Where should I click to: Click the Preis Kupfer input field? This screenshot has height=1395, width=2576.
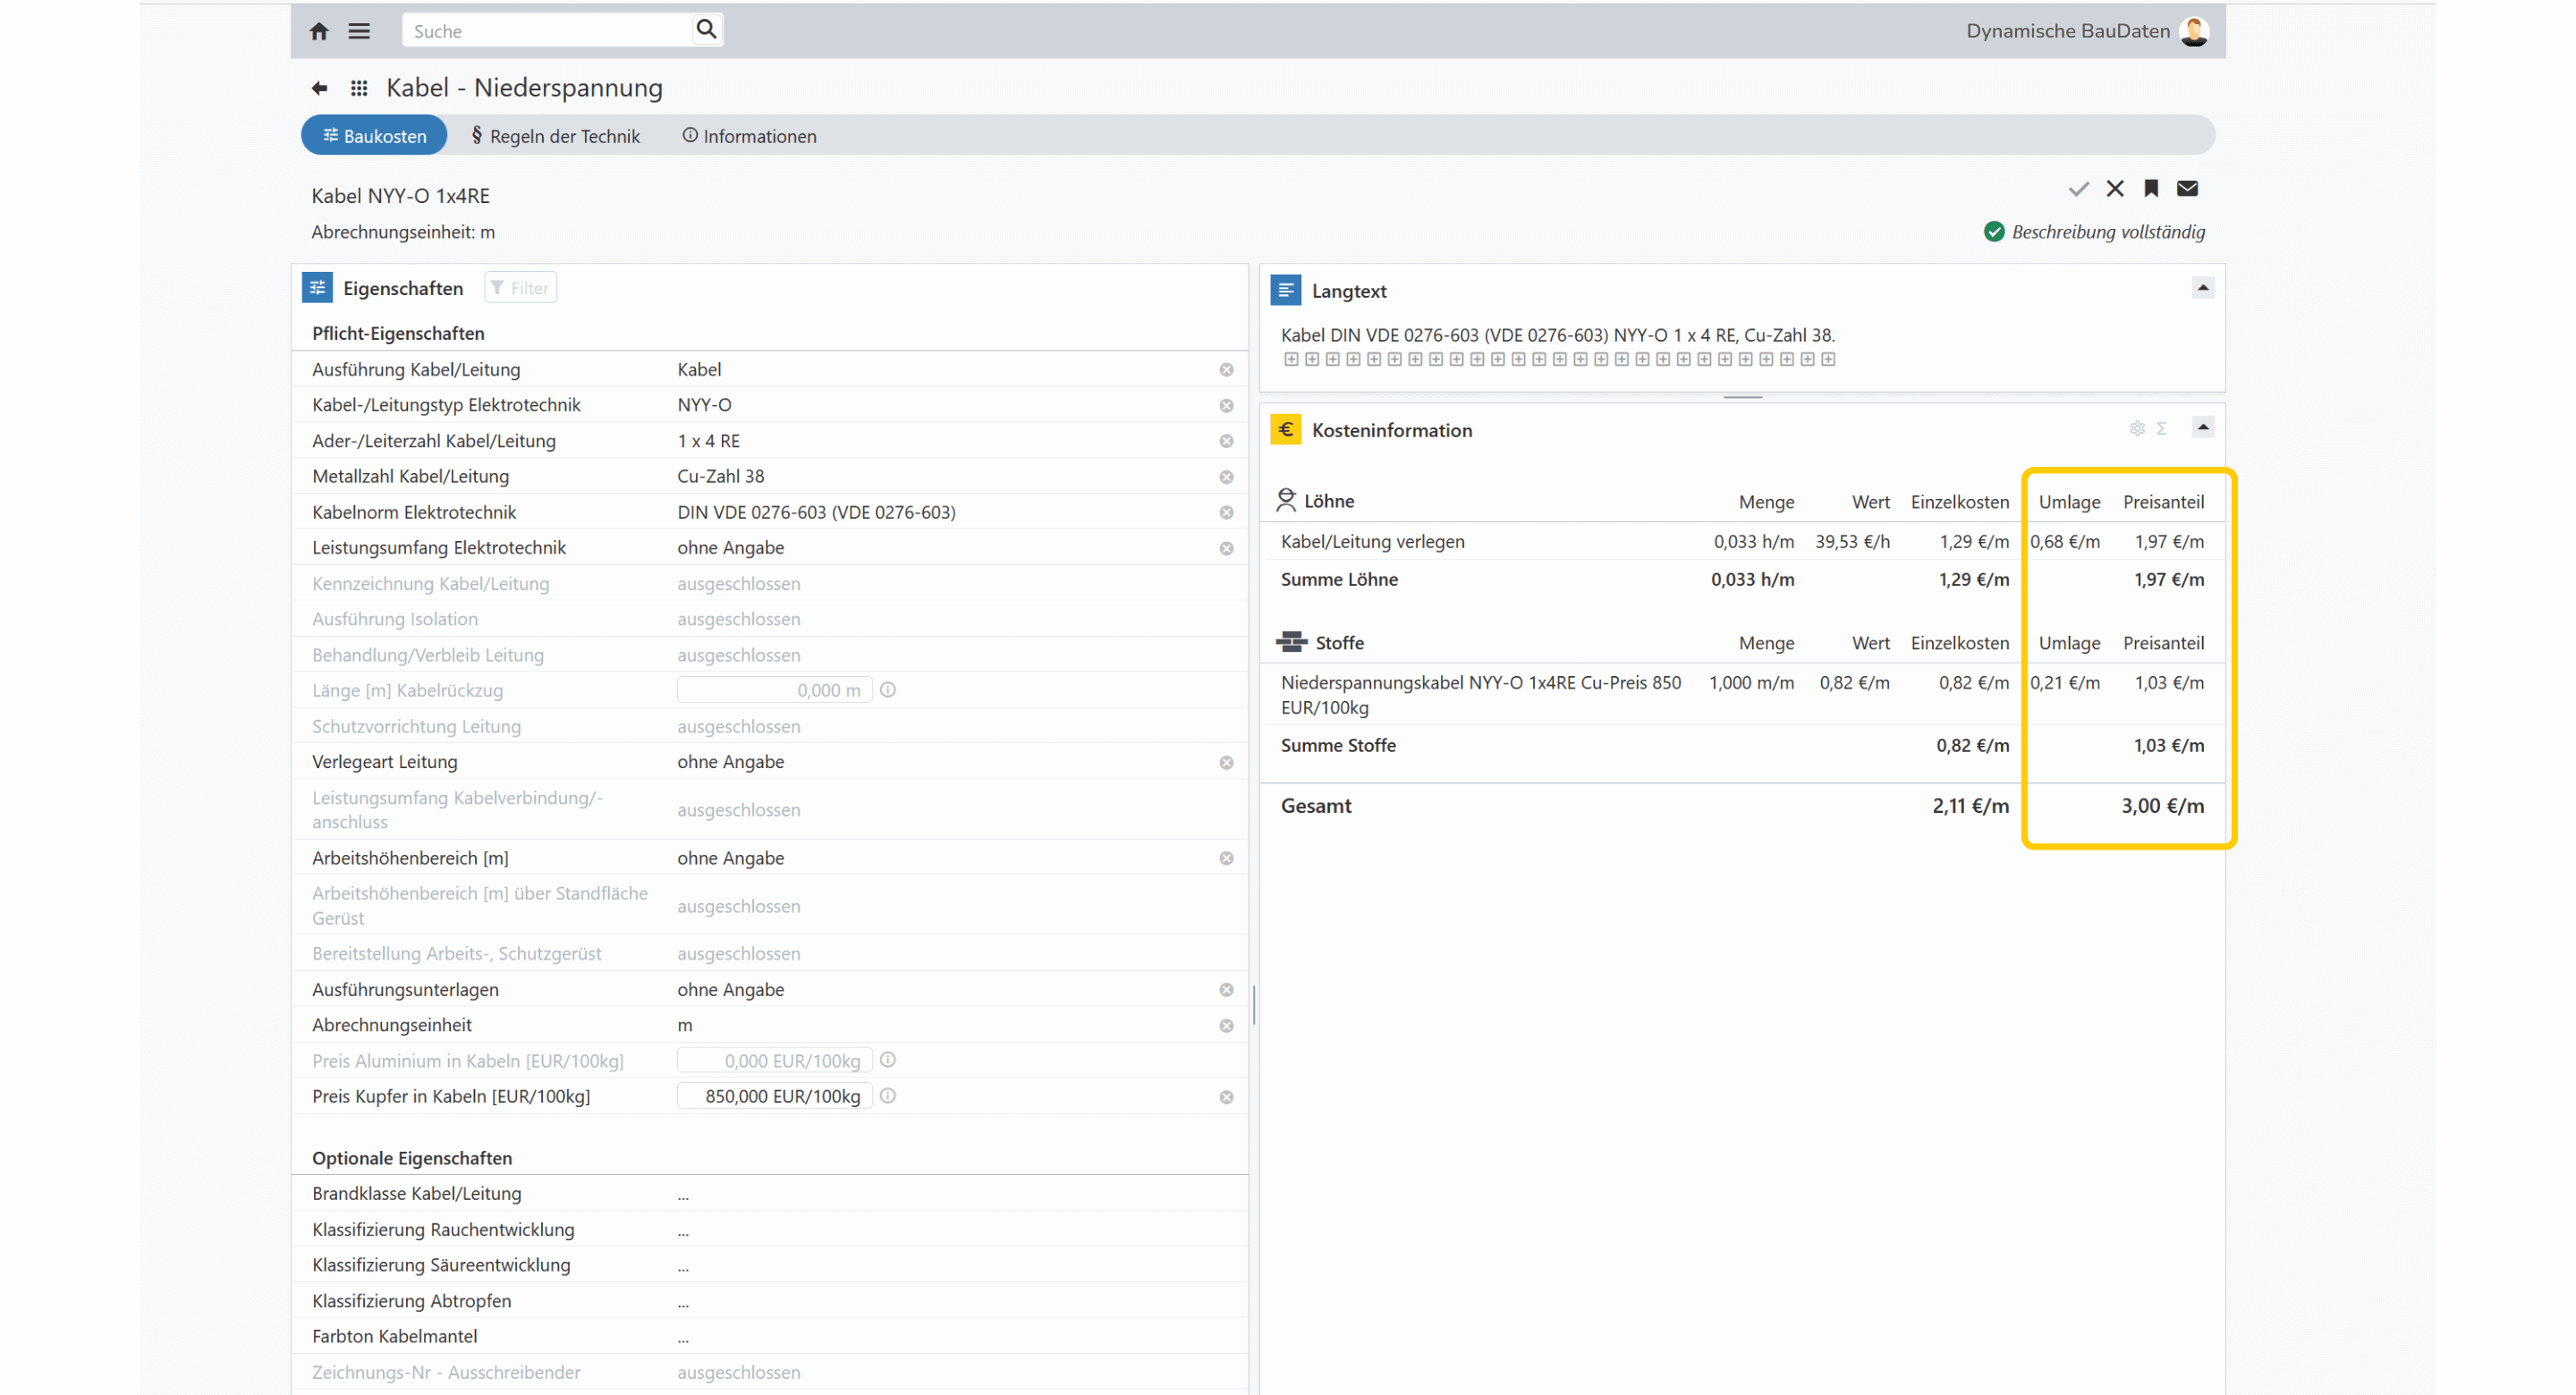pyautogui.click(x=775, y=1097)
